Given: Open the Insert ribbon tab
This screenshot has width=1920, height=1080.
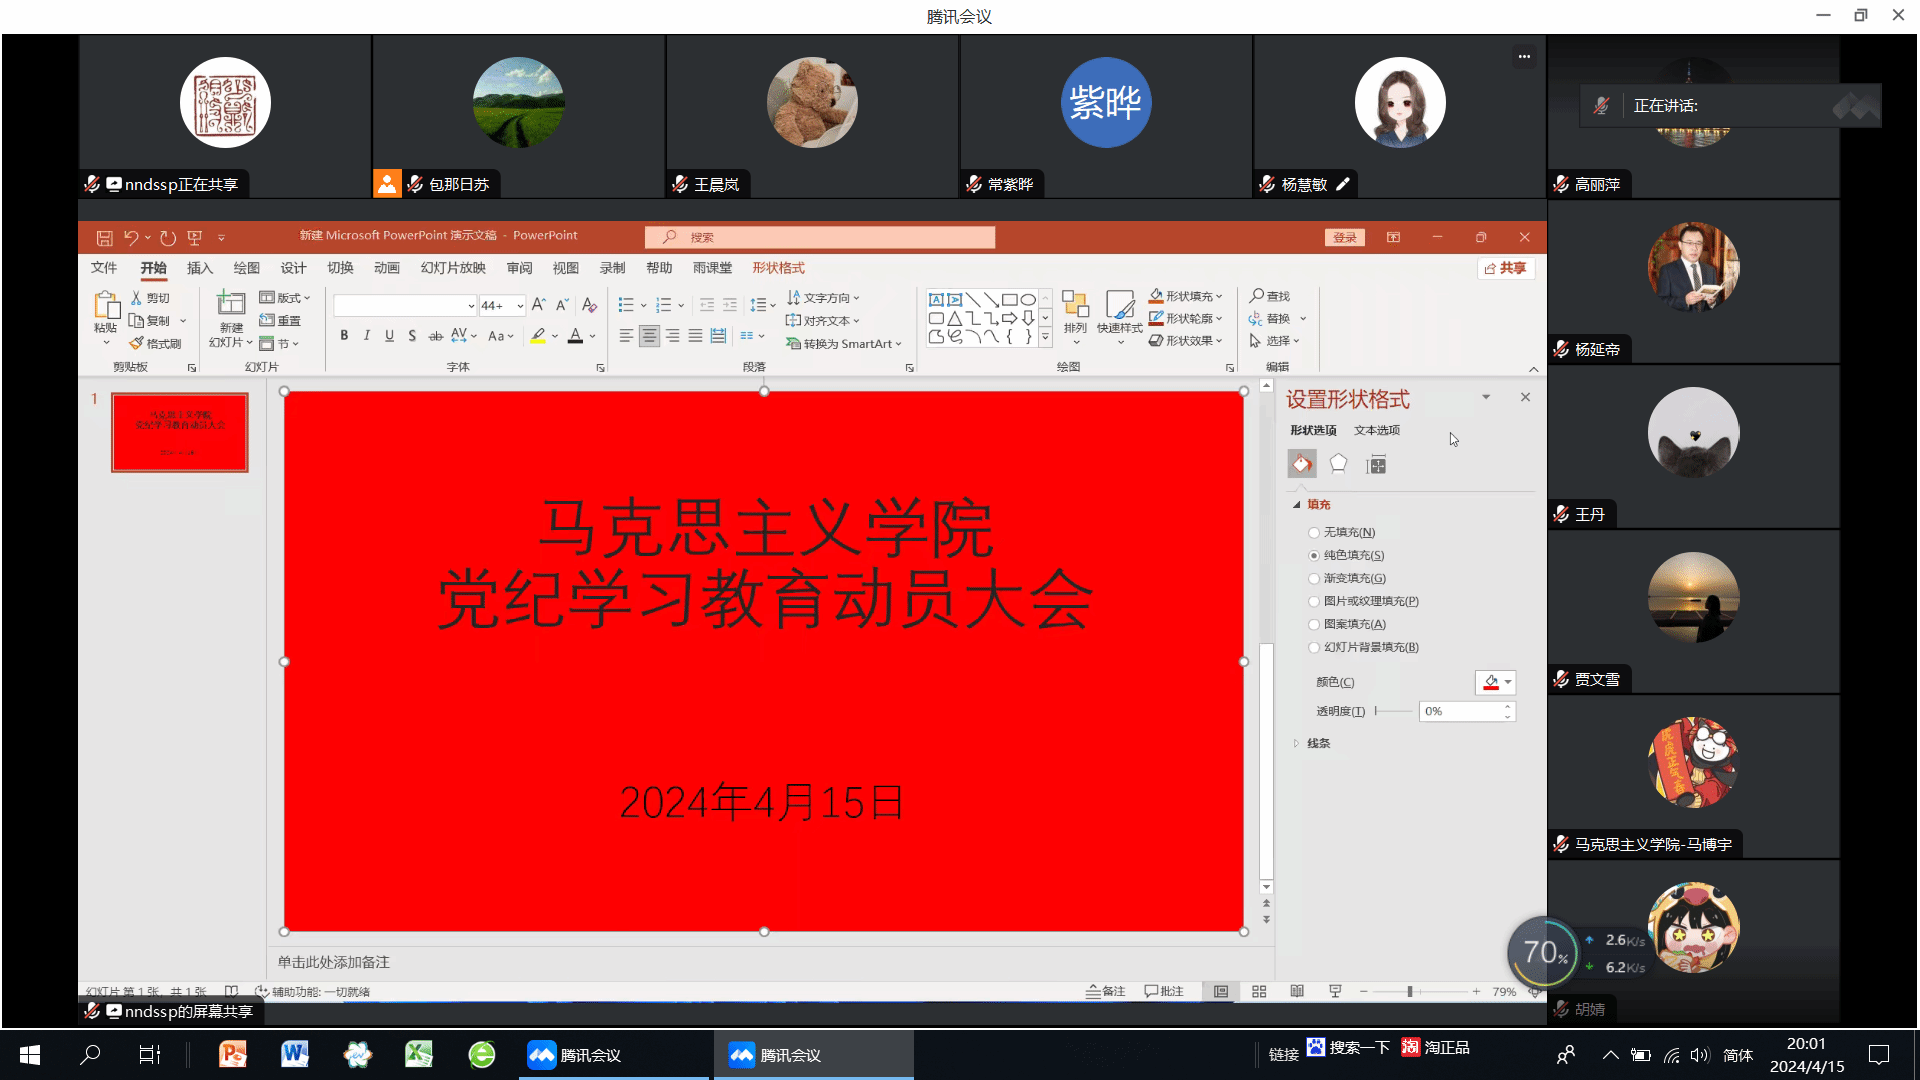Looking at the screenshot, I should [200, 268].
